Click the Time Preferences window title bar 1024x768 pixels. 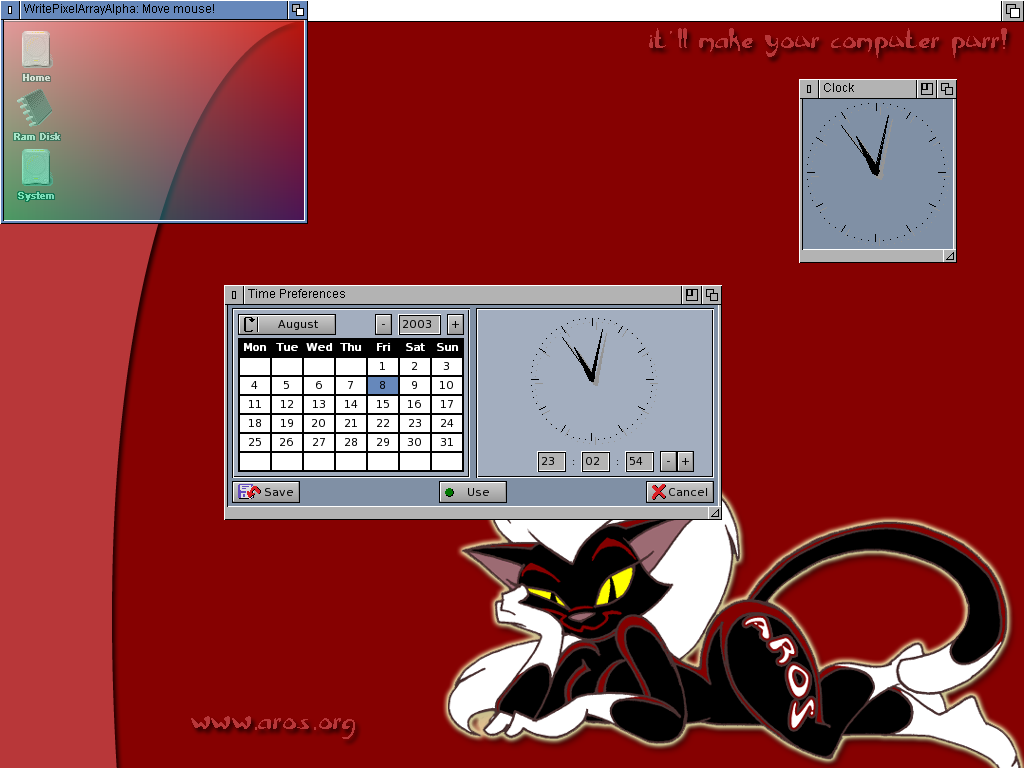pos(462,295)
